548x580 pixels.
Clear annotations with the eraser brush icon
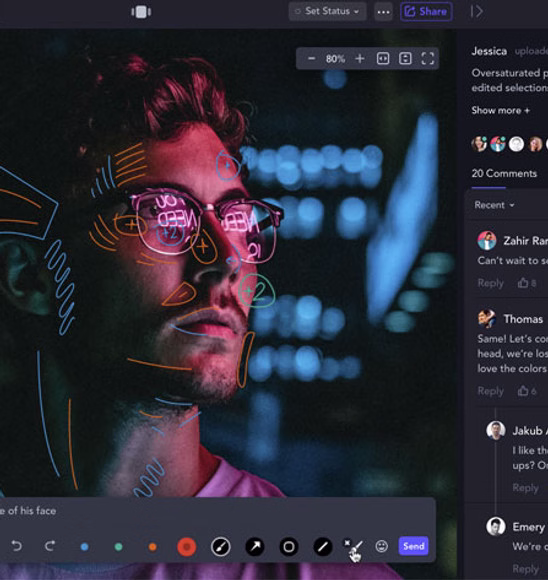tap(354, 546)
